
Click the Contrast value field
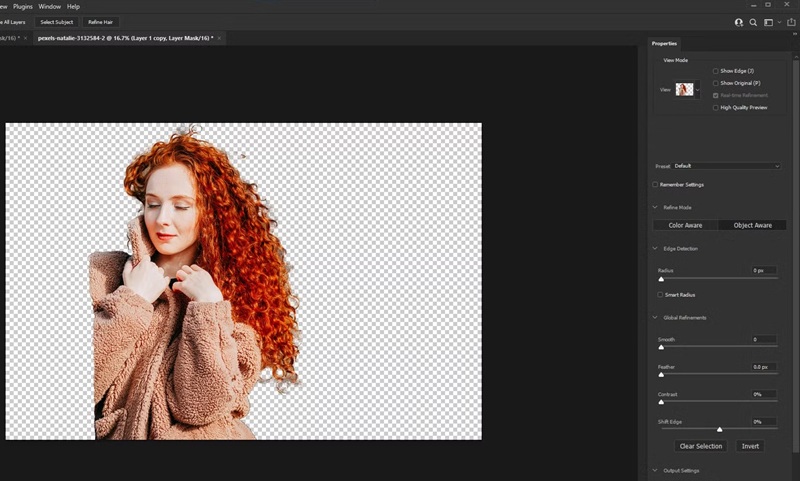(x=764, y=394)
